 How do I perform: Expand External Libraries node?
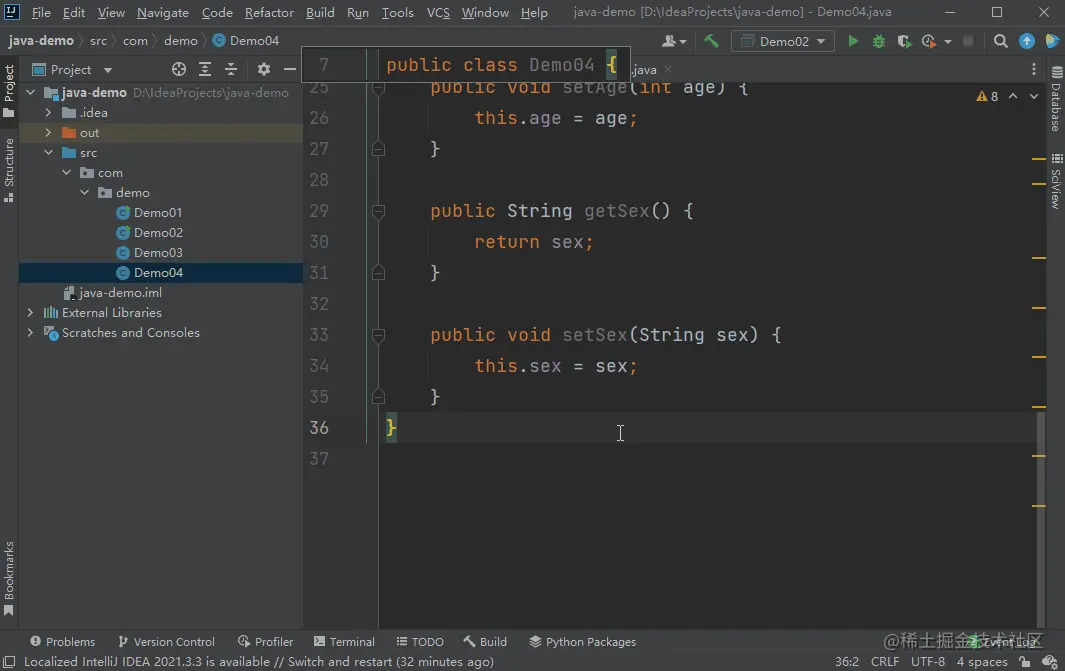(31, 312)
